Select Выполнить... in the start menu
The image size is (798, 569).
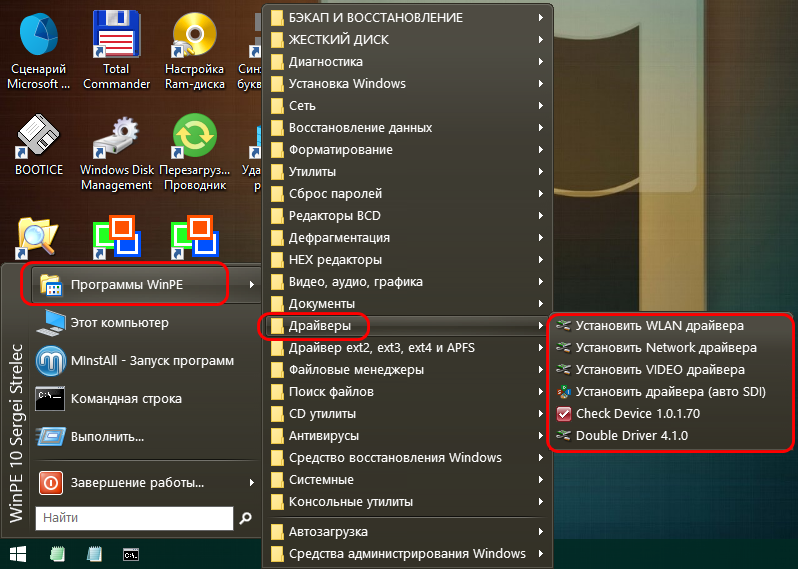[x=147, y=437]
